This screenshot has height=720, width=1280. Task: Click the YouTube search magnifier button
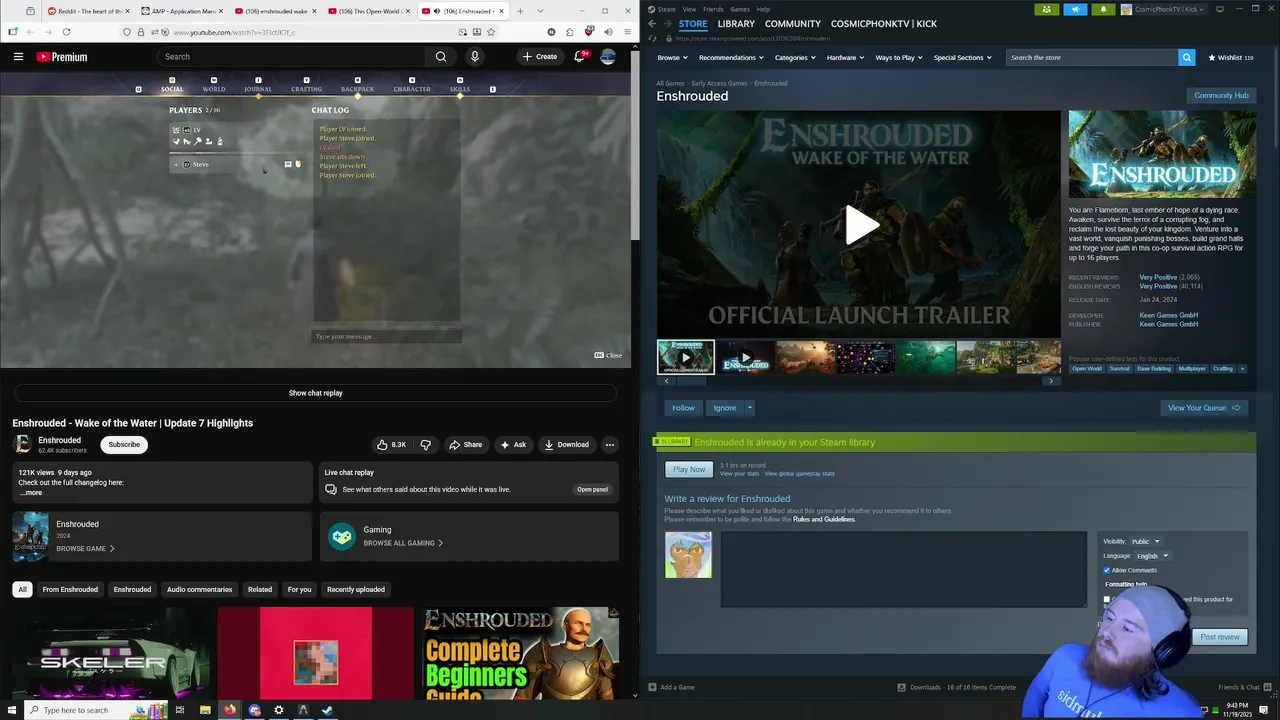tap(441, 57)
